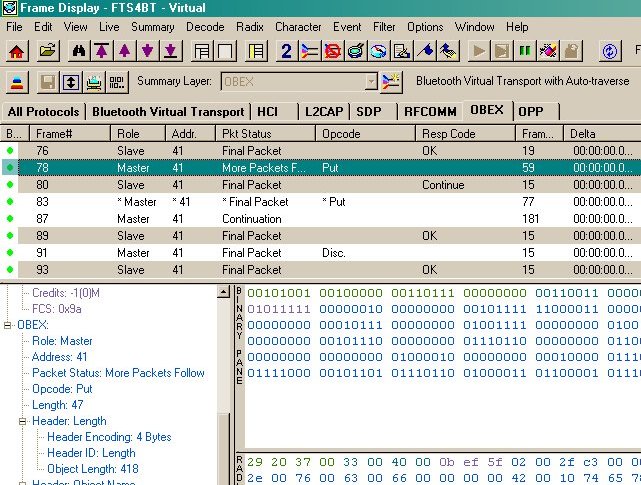641x485 pixels.
Task: Open Find using the binoculars icon
Action: click(x=78, y=51)
